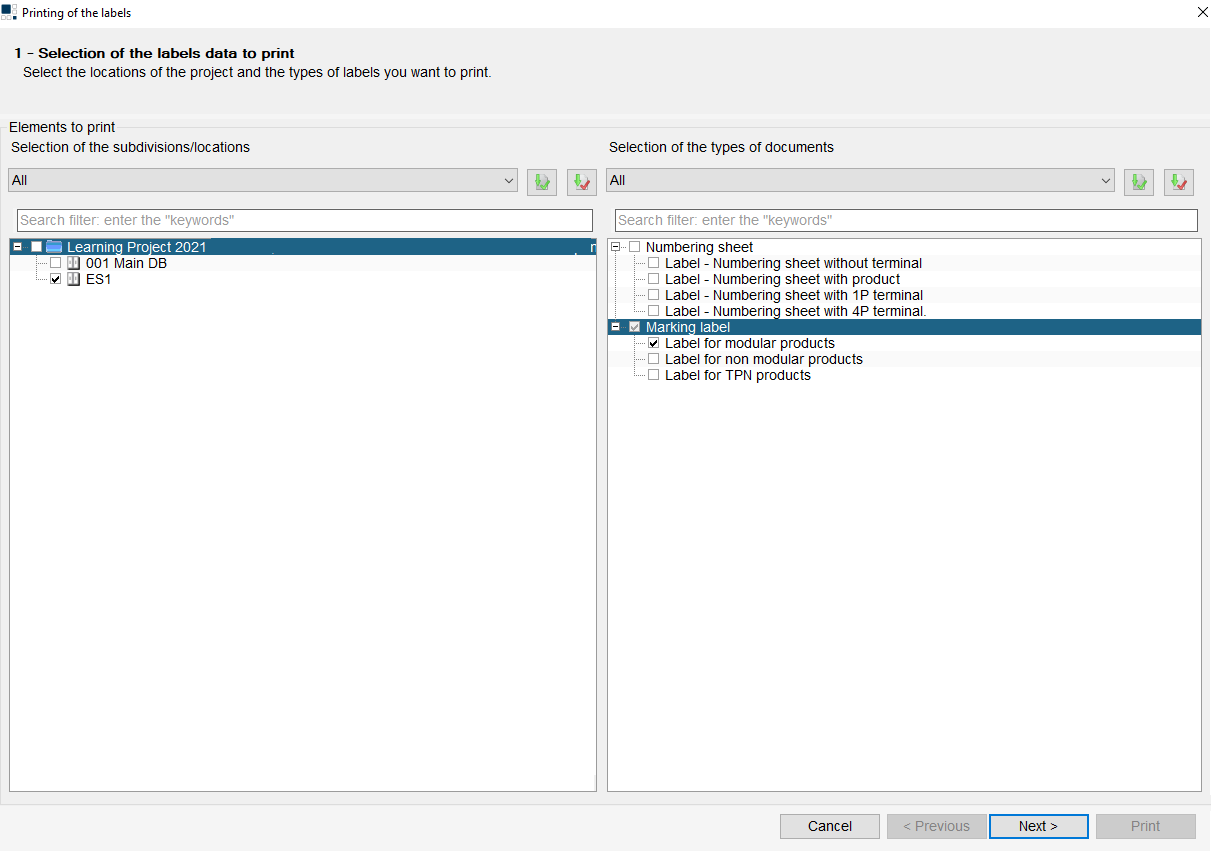1211x851 pixels.
Task: Click the red deselect-all icon for document types
Action: point(1178,181)
